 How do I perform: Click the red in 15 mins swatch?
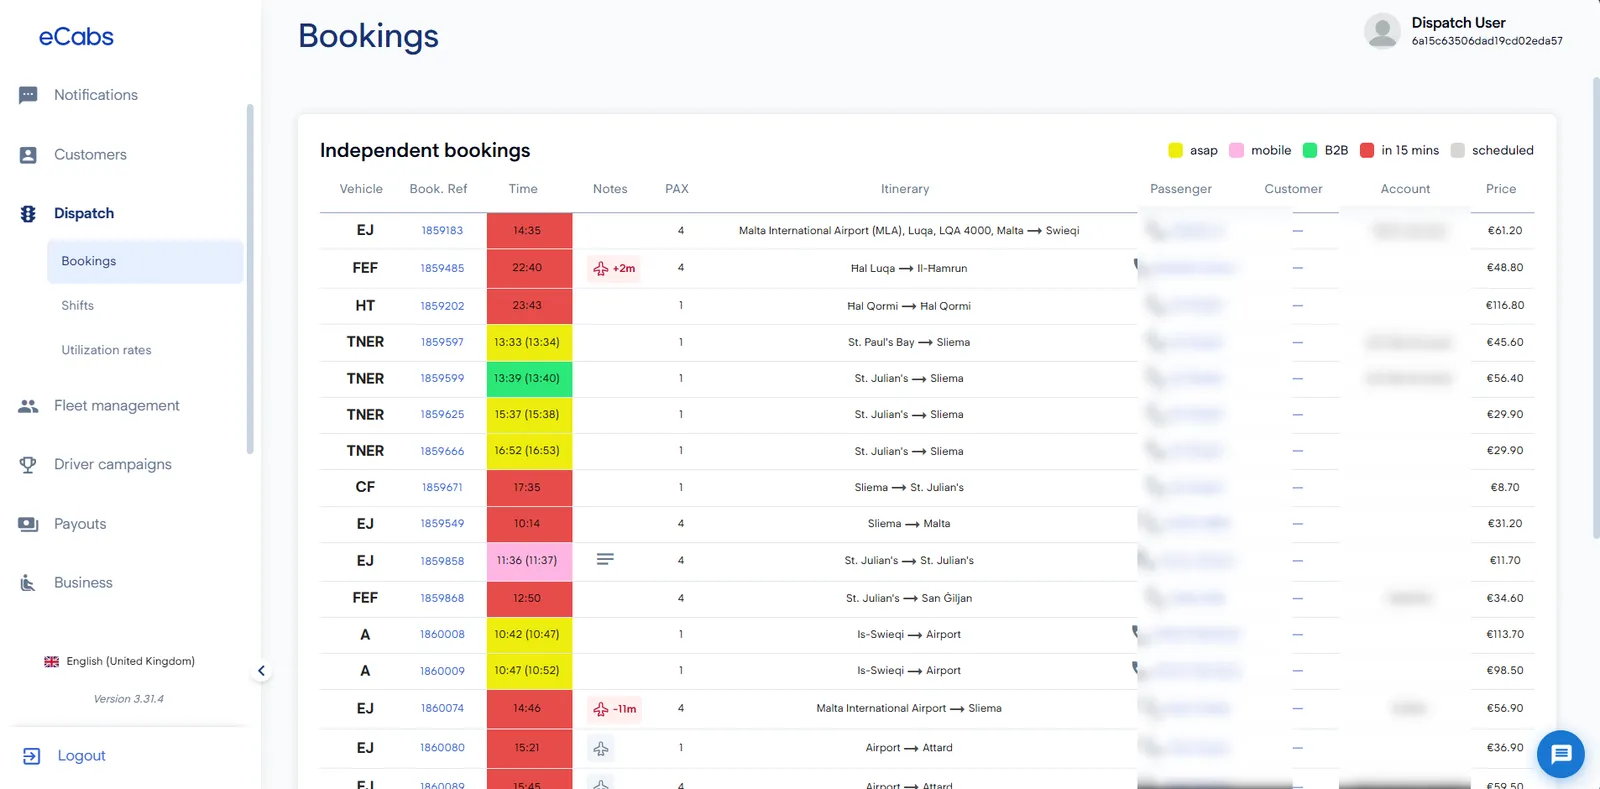tap(1367, 151)
